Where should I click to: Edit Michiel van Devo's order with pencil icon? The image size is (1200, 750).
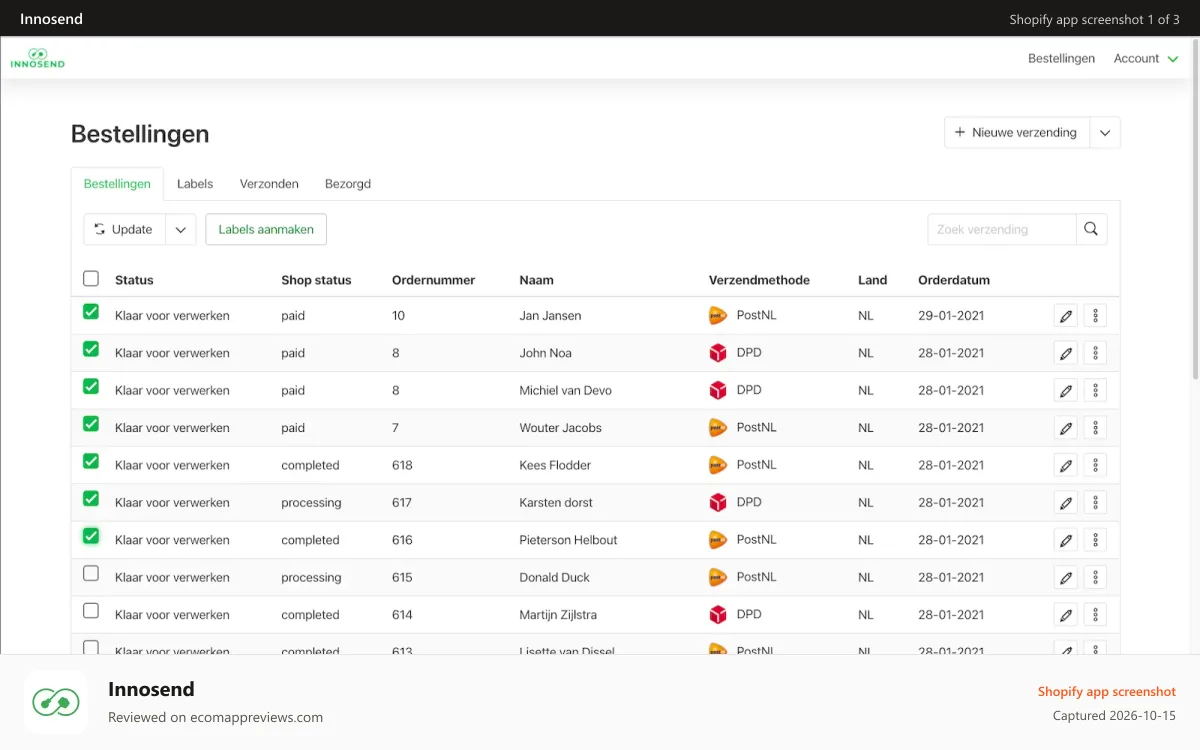[1066, 390]
